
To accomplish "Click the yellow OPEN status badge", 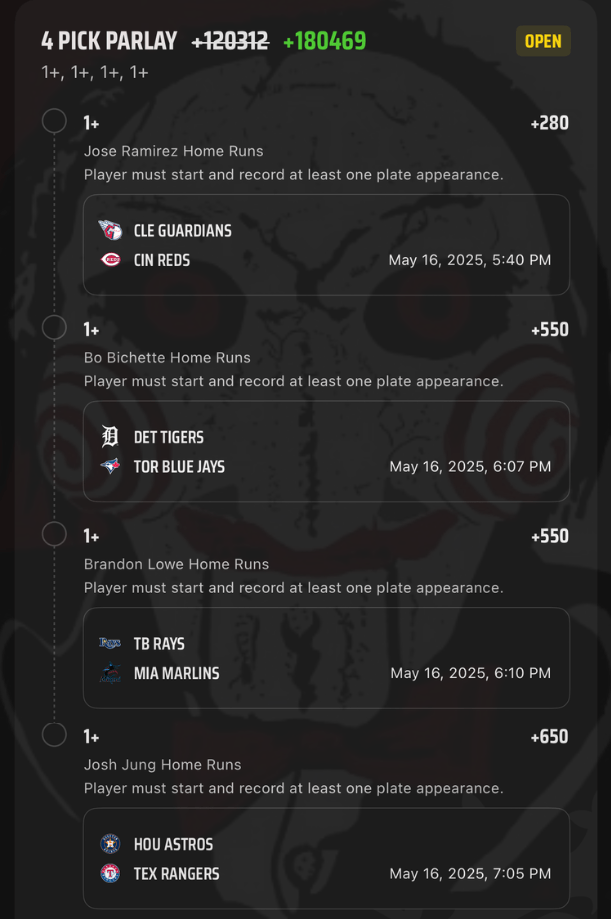I will [x=543, y=41].
